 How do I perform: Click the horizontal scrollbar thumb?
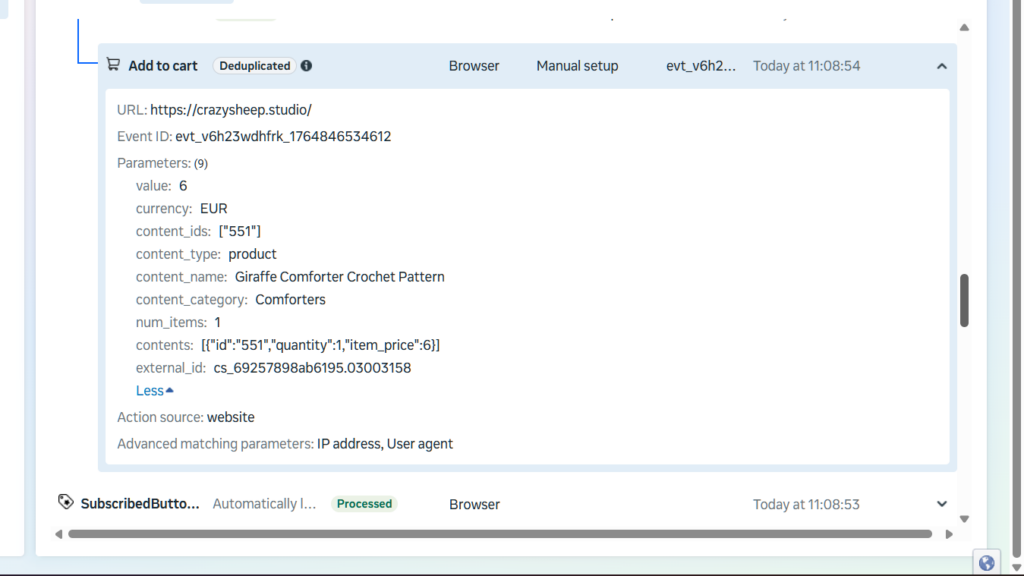[x=500, y=534]
